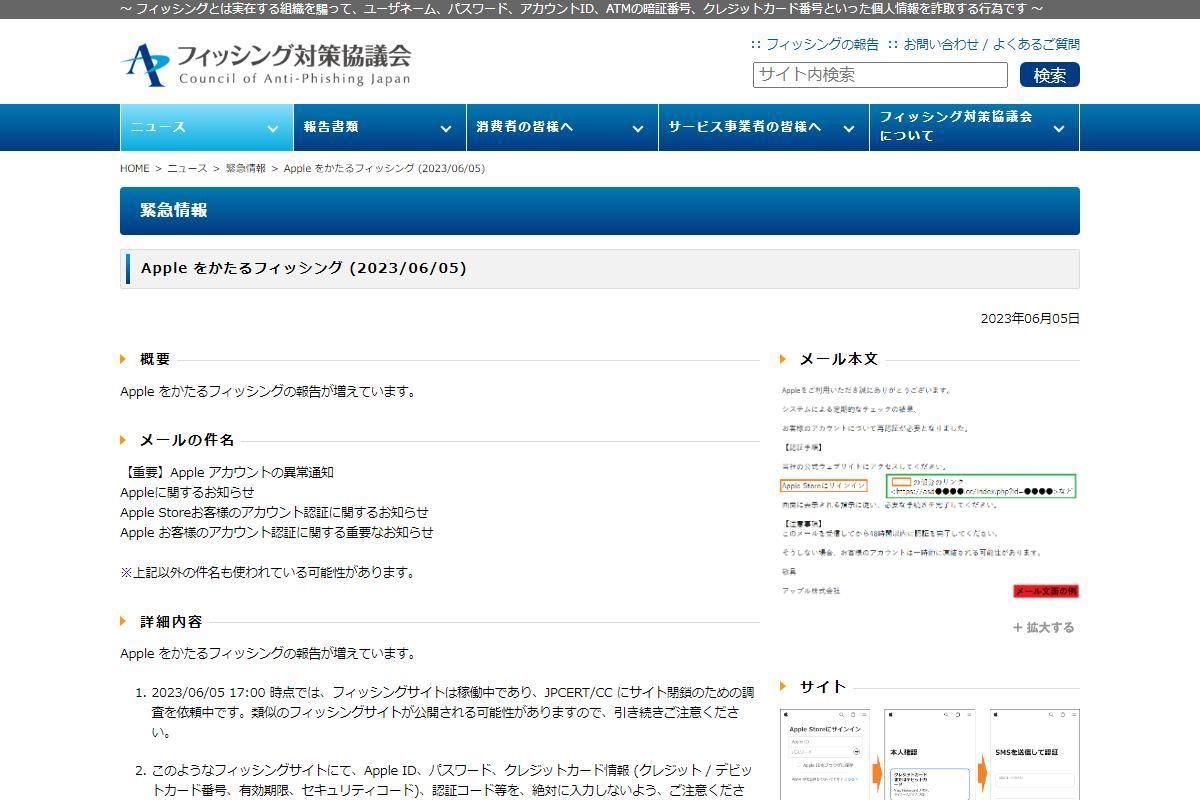
Task: Go to 緊急情報 in the breadcrumb
Action: click(x=245, y=168)
